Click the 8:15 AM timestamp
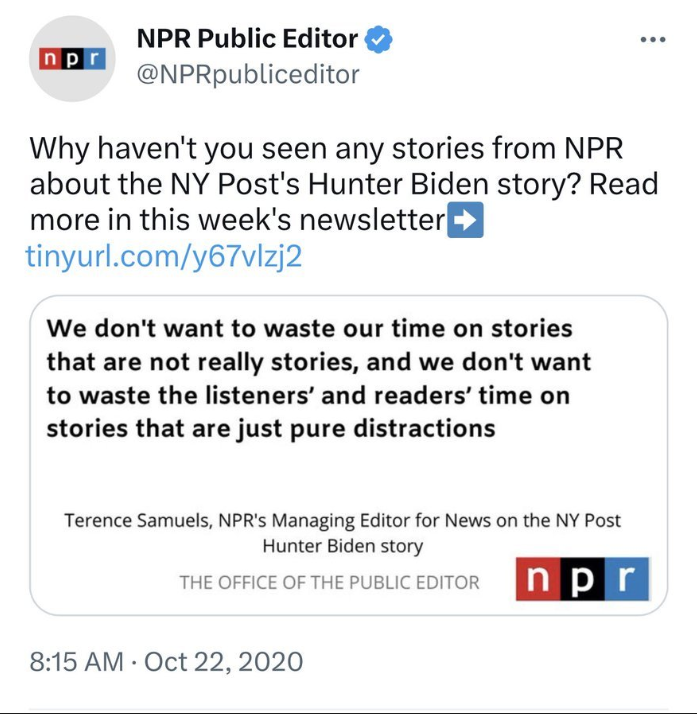 click(76, 662)
